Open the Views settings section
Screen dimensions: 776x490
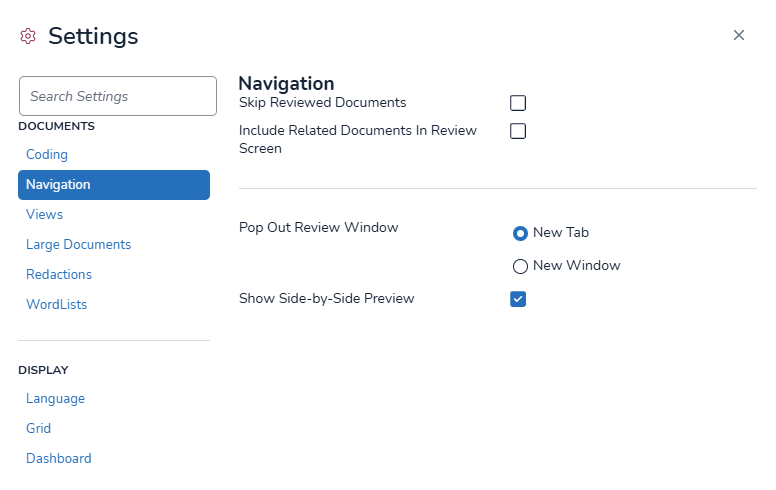pyautogui.click(x=44, y=215)
